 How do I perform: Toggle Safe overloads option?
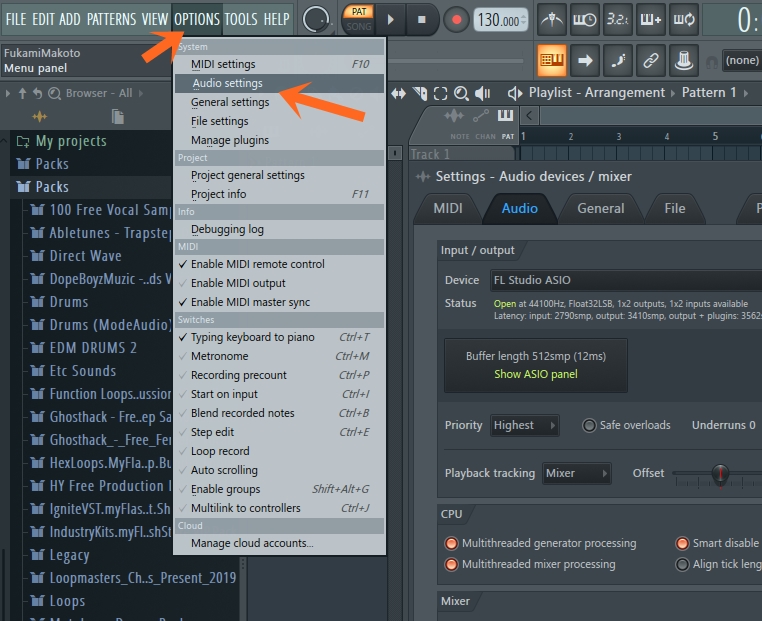tap(589, 425)
